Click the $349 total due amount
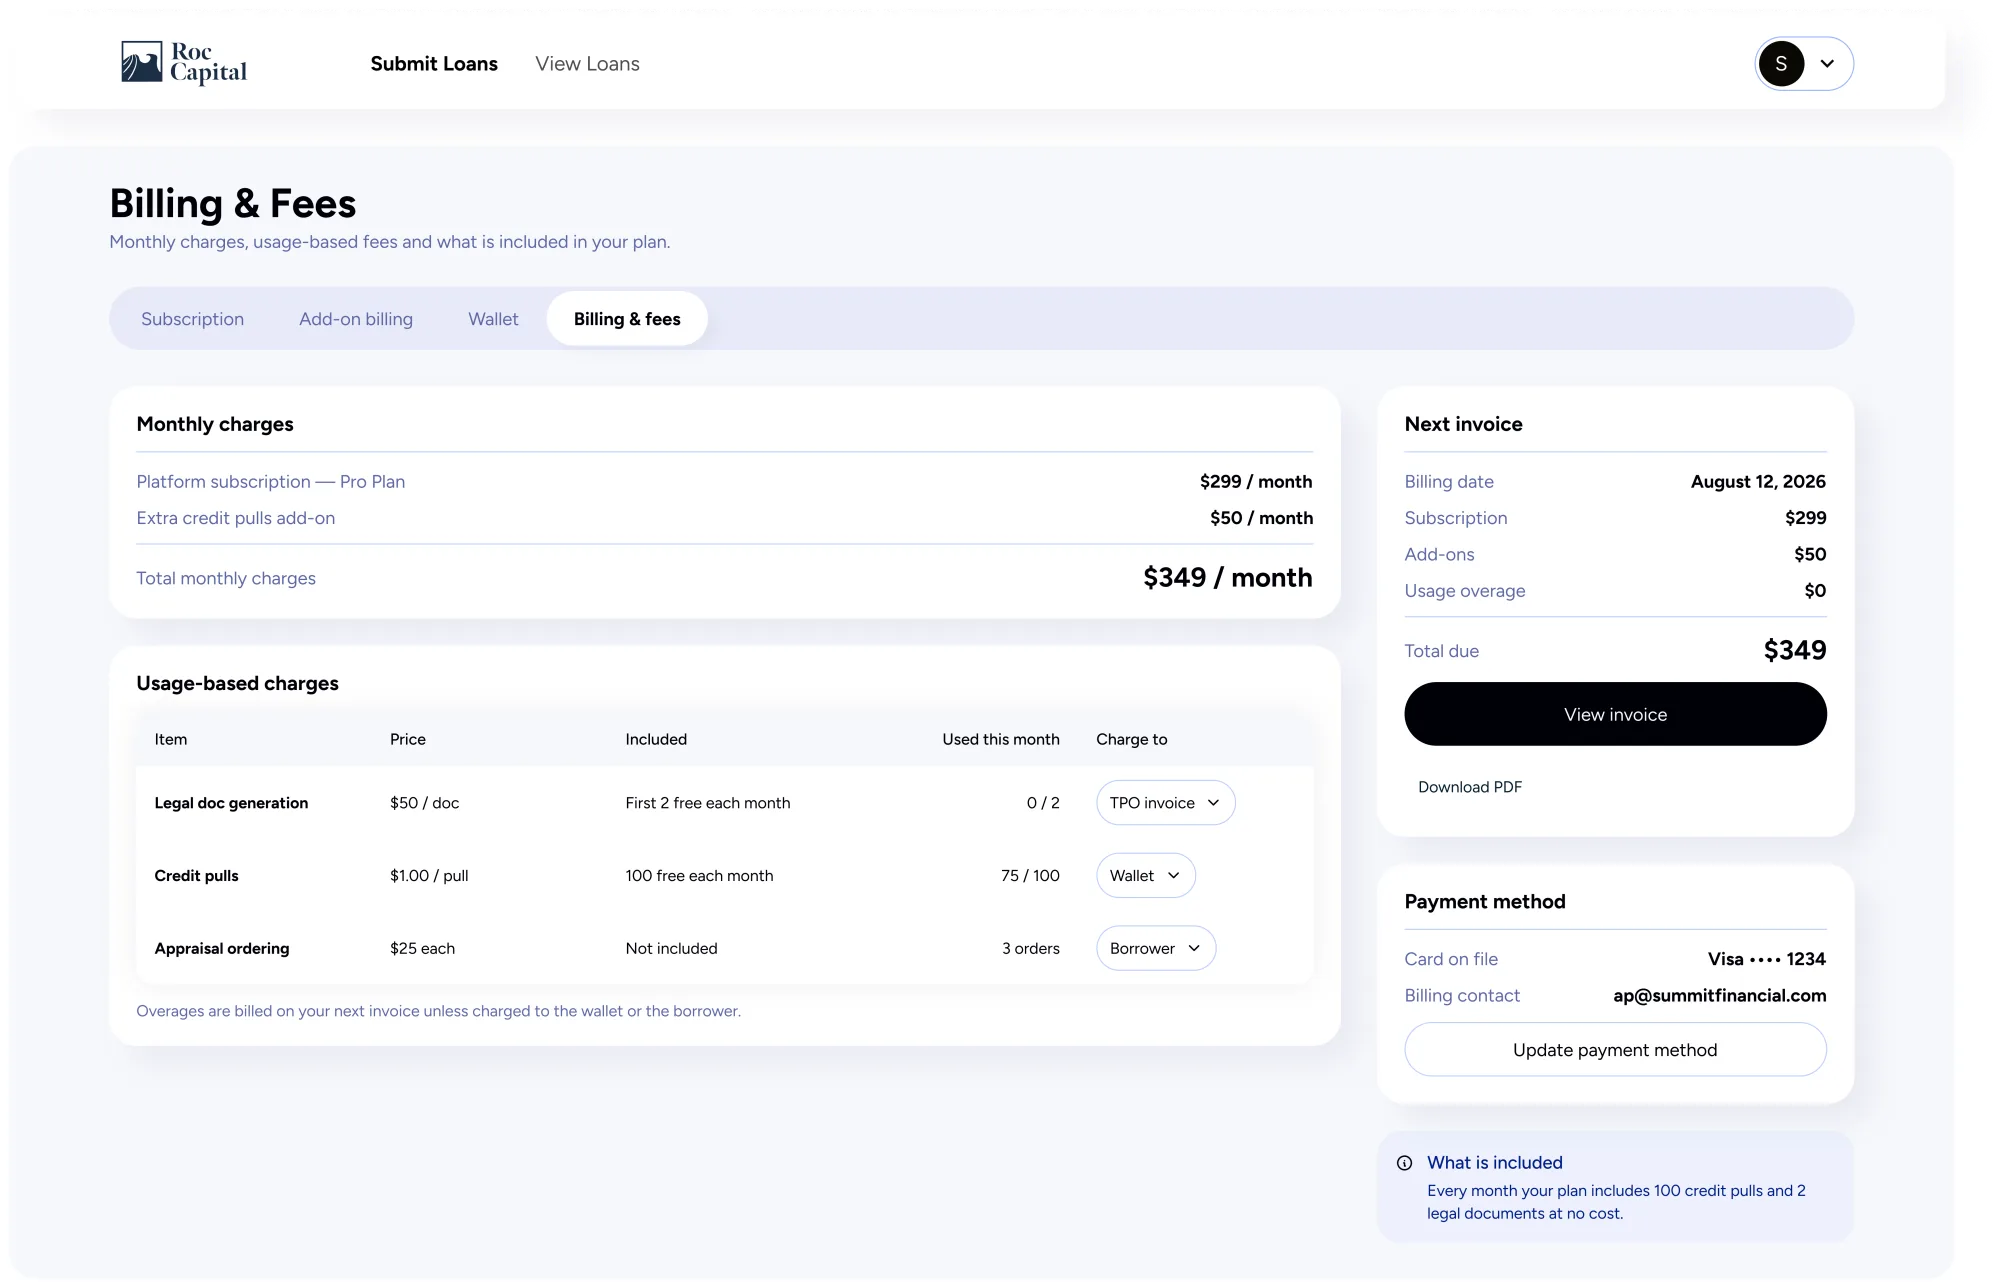The height and width of the screenshot is (1288, 2000). (1795, 651)
